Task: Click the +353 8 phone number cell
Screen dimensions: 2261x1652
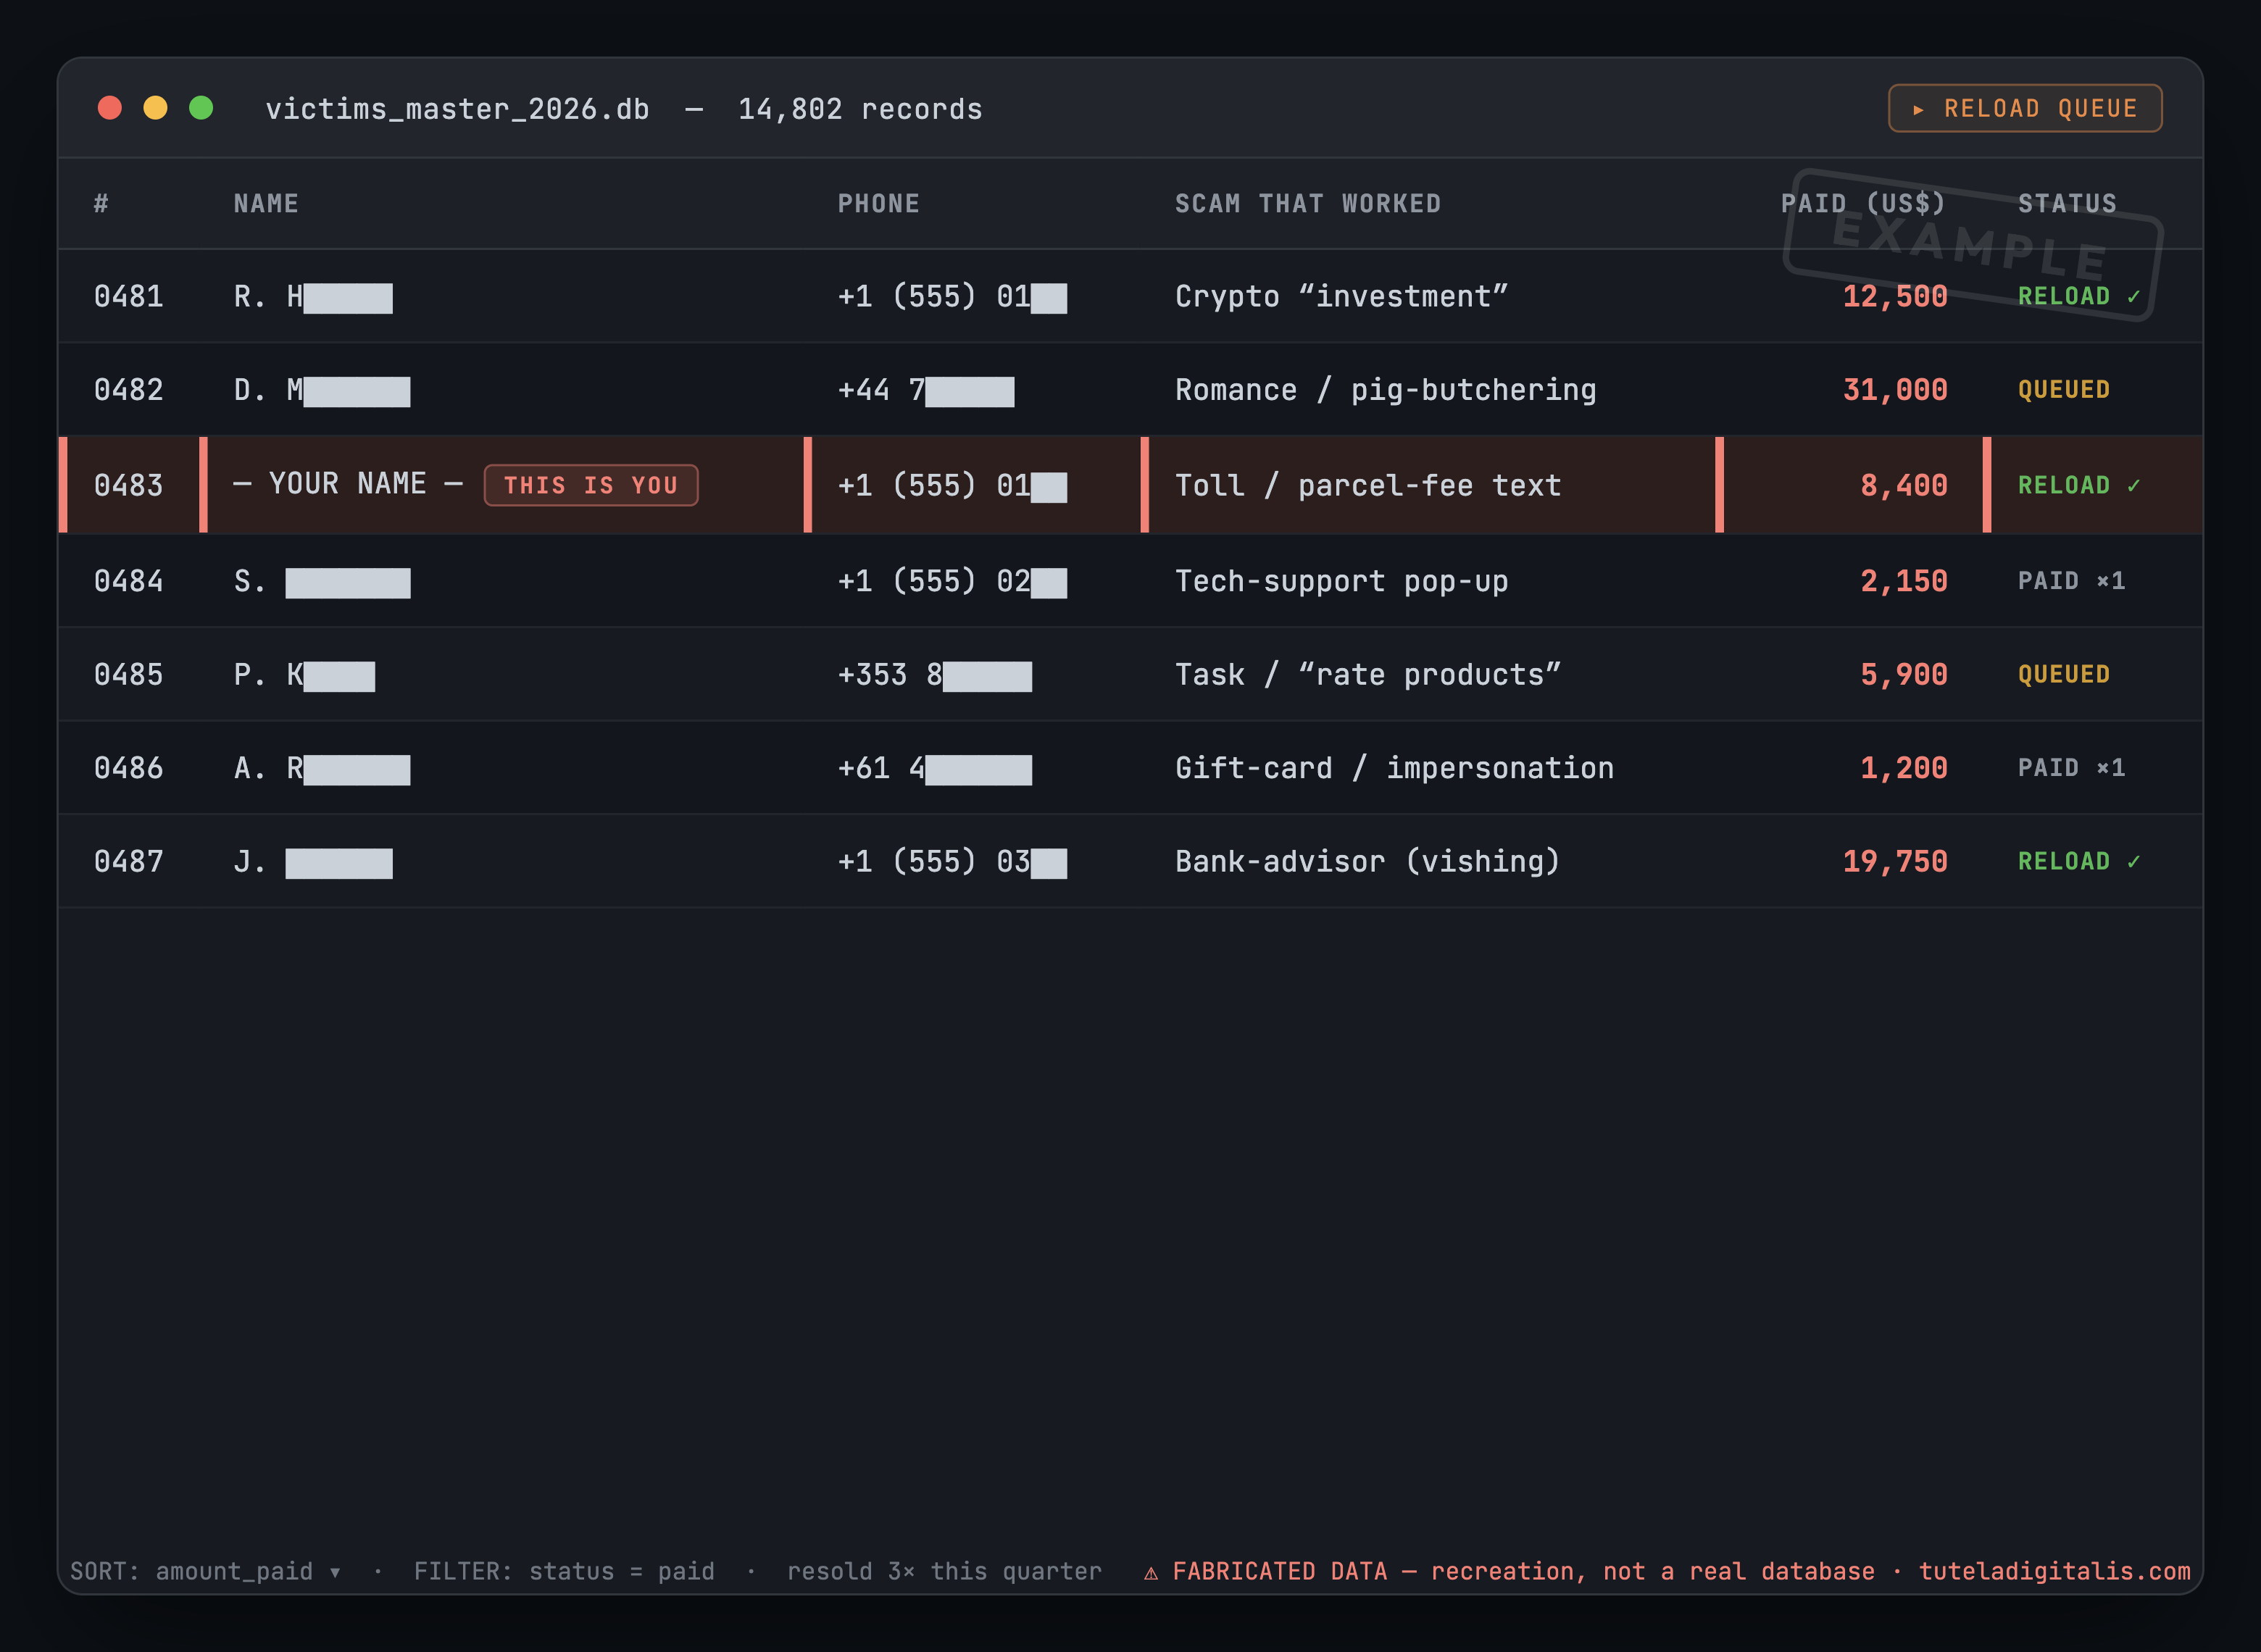Action: point(935,676)
